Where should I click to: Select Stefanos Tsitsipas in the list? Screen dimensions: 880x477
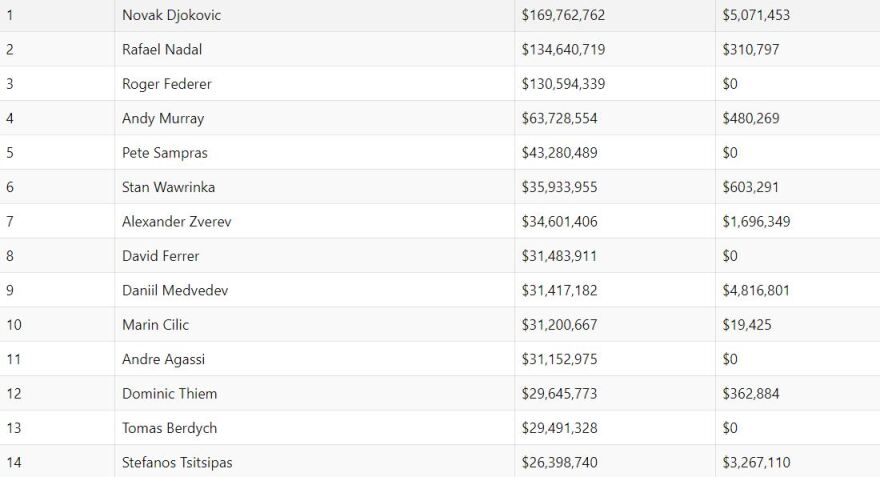point(177,462)
